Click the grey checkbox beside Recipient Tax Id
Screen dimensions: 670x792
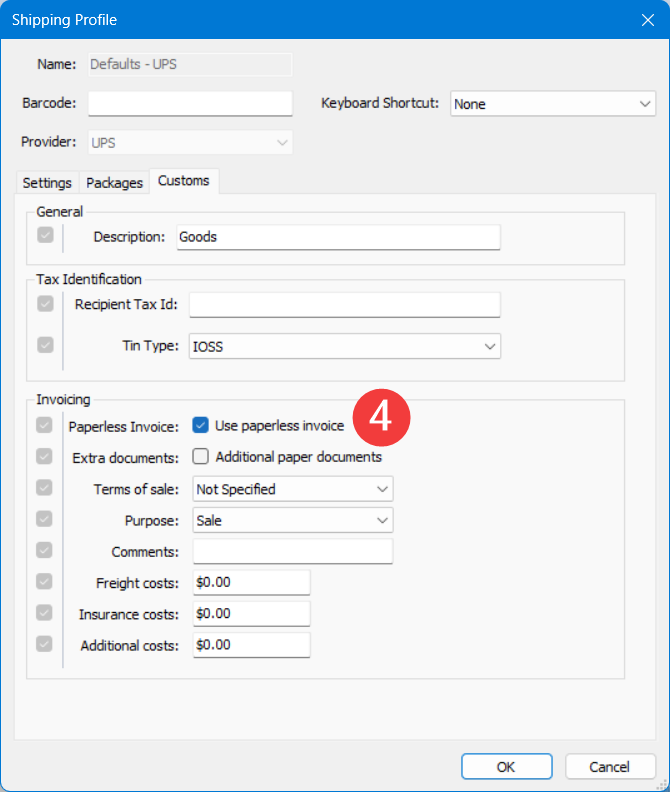[45, 304]
